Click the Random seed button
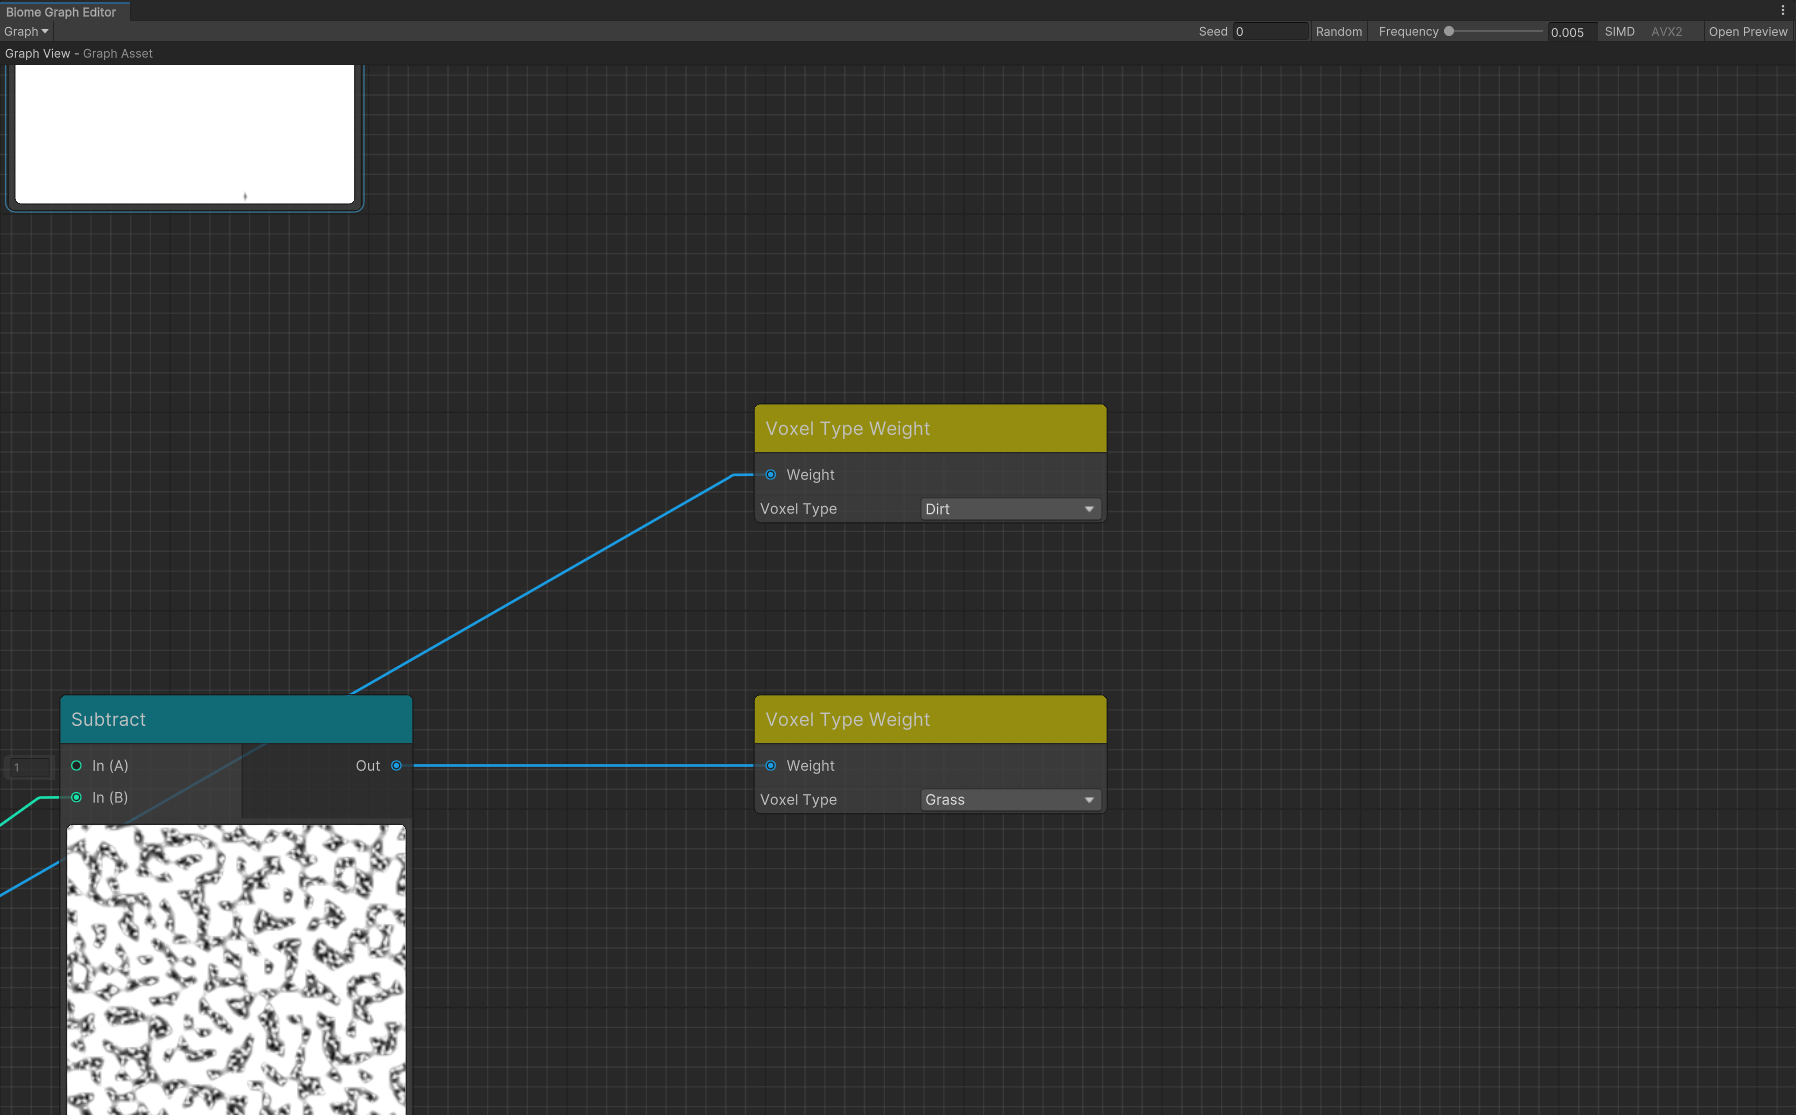The image size is (1796, 1115). [1338, 32]
